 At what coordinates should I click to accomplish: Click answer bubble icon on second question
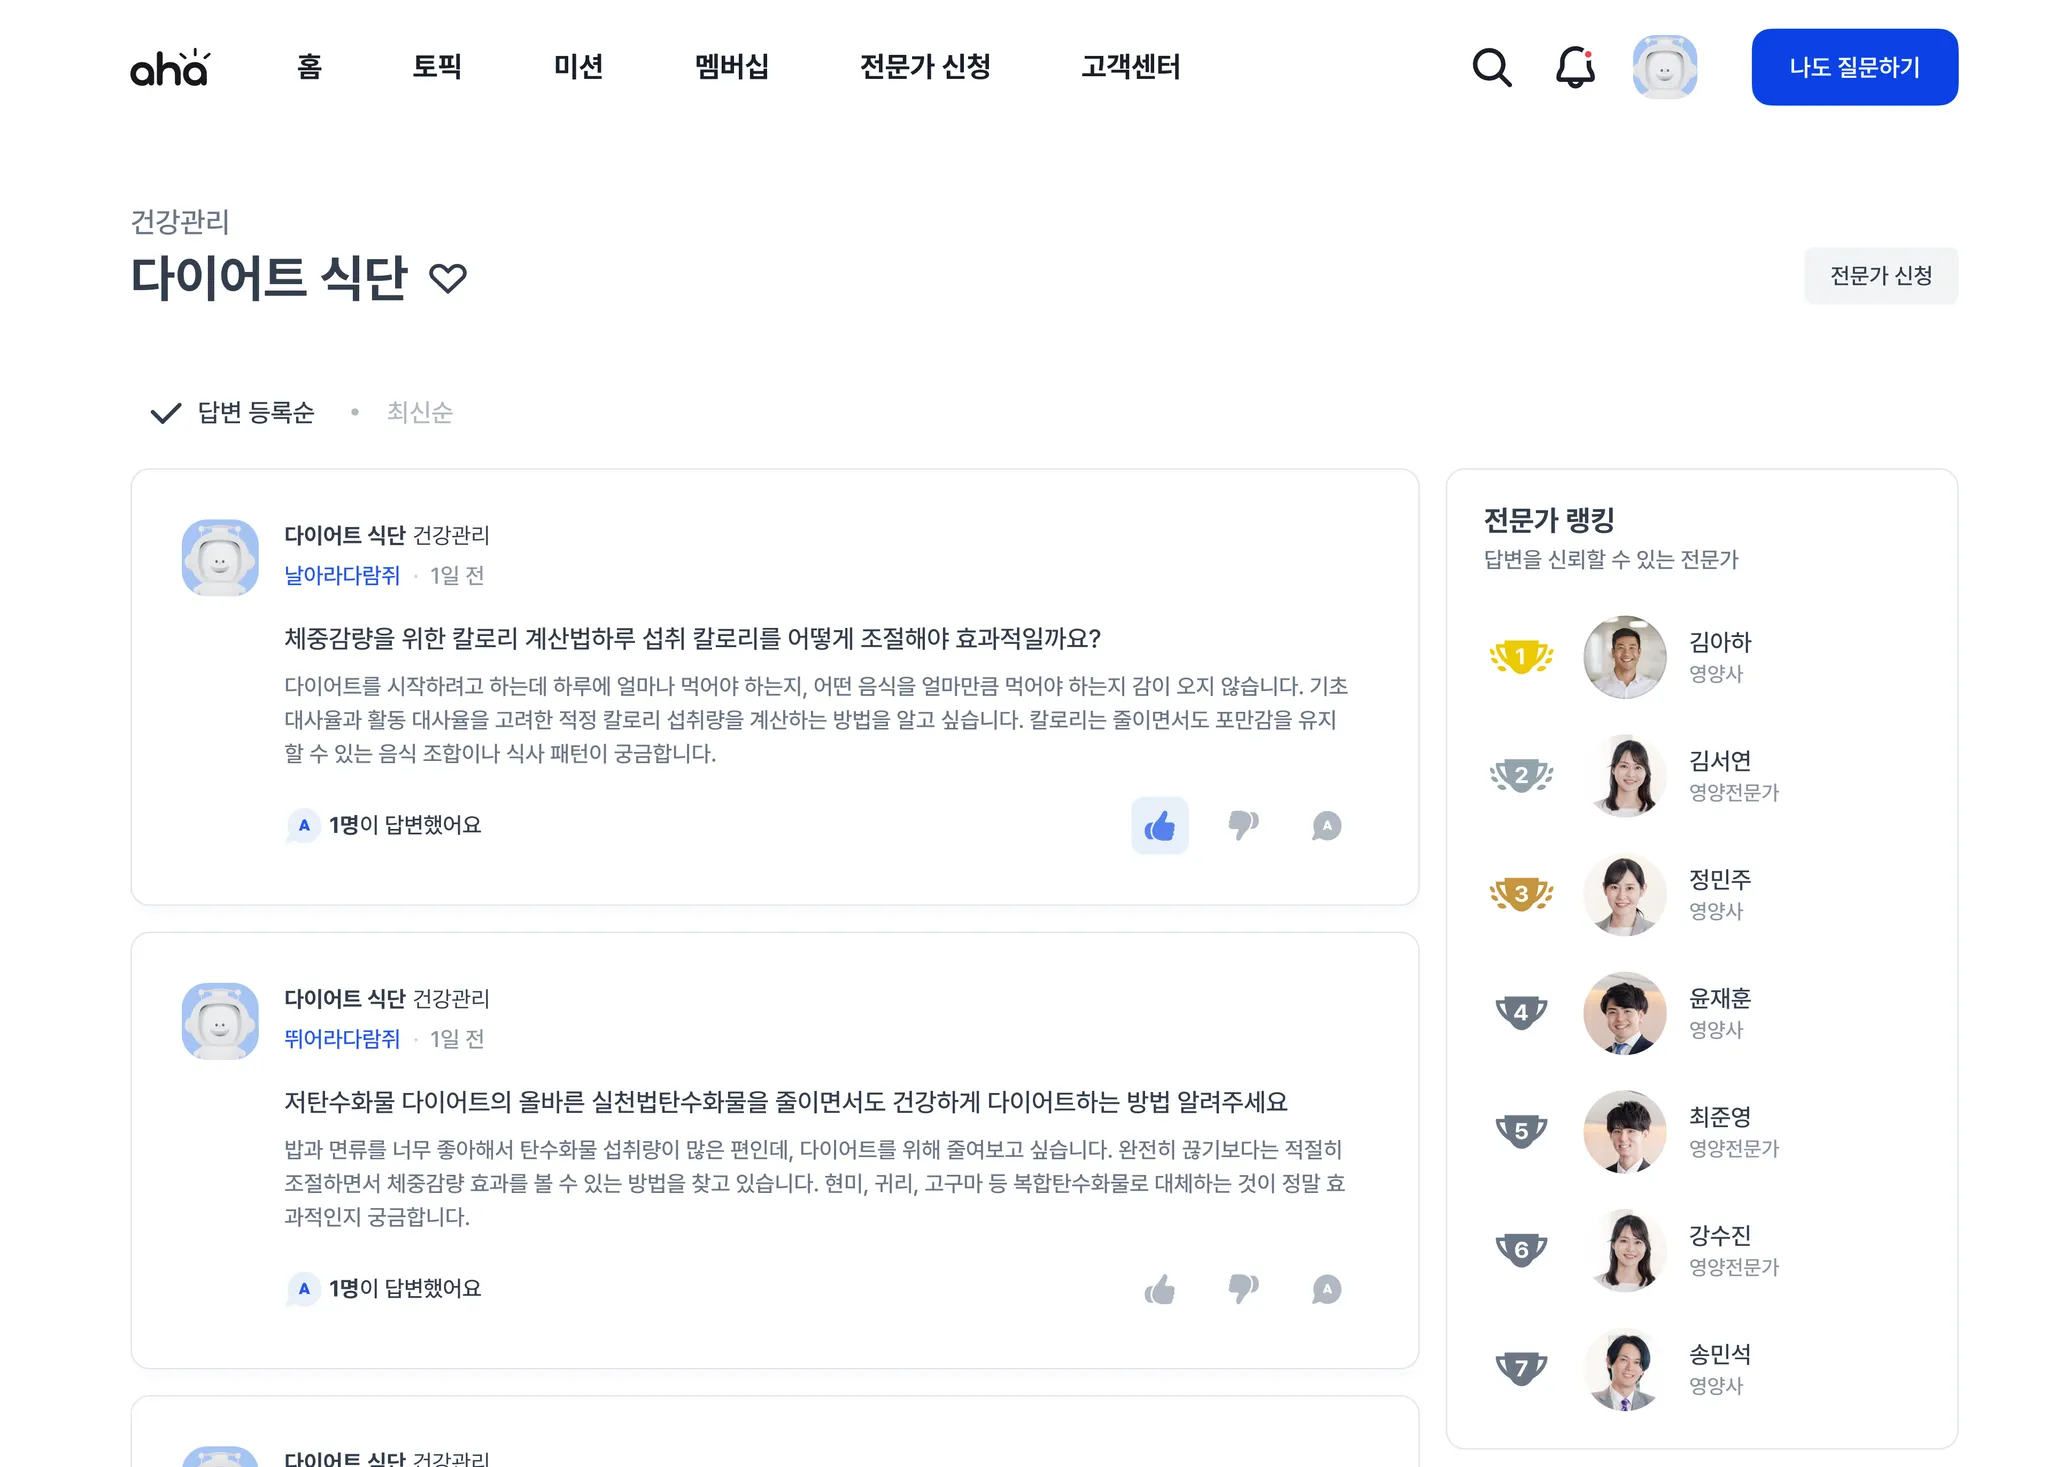point(1326,1289)
